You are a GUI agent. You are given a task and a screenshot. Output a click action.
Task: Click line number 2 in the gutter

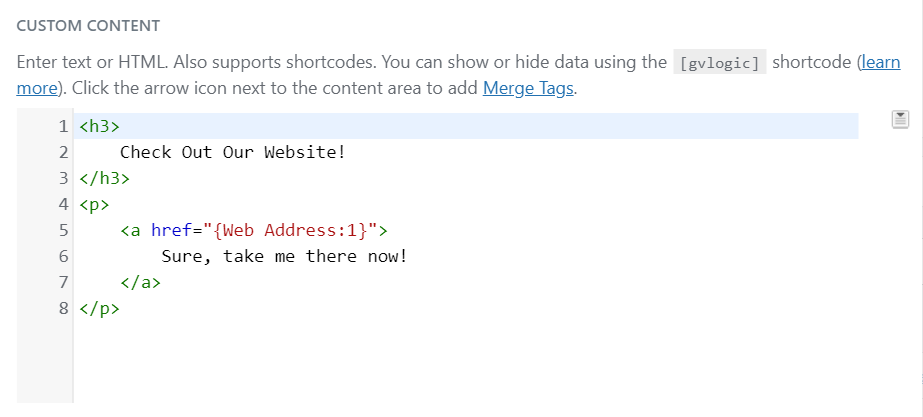tap(62, 153)
